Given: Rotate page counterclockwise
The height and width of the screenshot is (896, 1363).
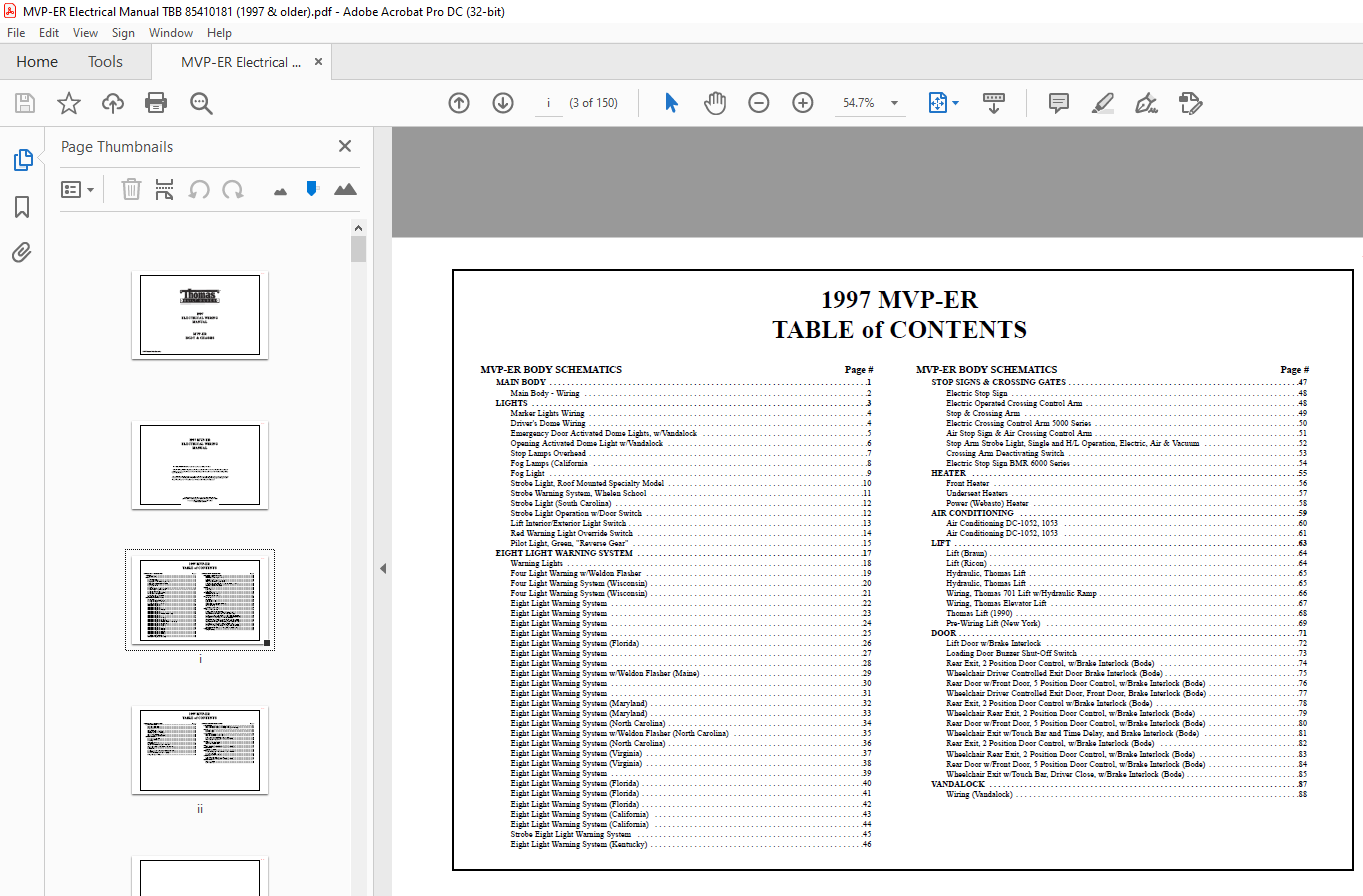Looking at the screenshot, I should click(x=199, y=189).
